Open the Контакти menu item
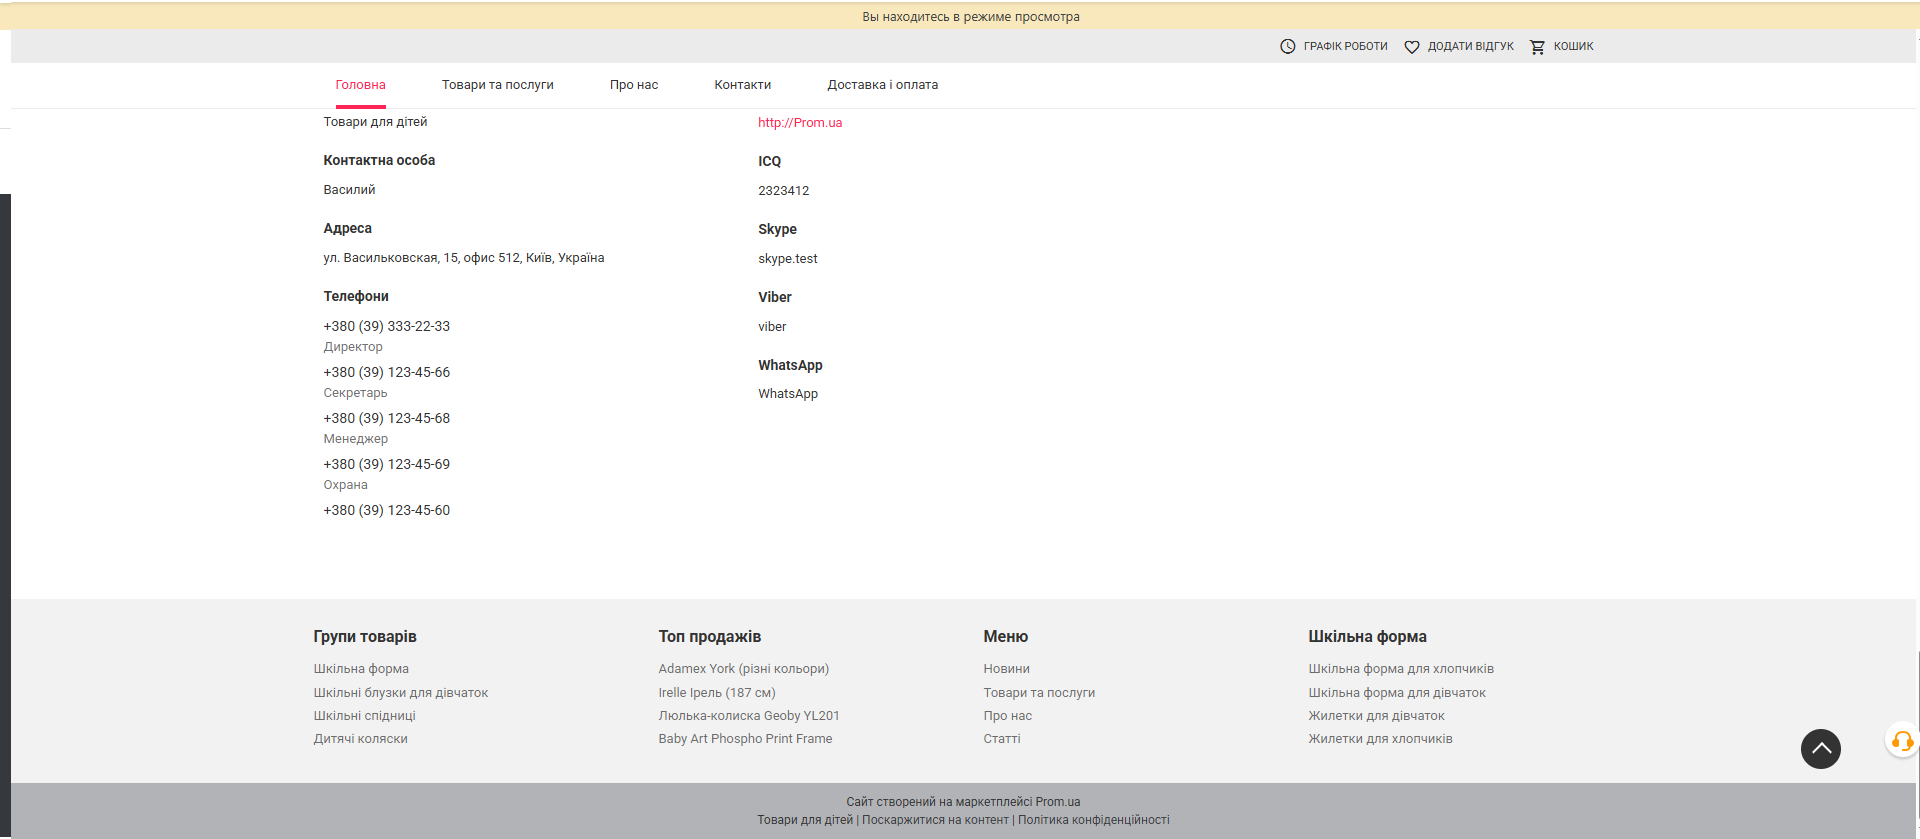The width and height of the screenshot is (1920, 839). pyautogui.click(x=742, y=85)
